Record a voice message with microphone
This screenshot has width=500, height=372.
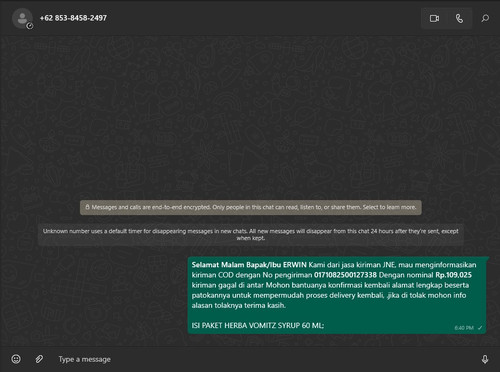click(x=485, y=359)
